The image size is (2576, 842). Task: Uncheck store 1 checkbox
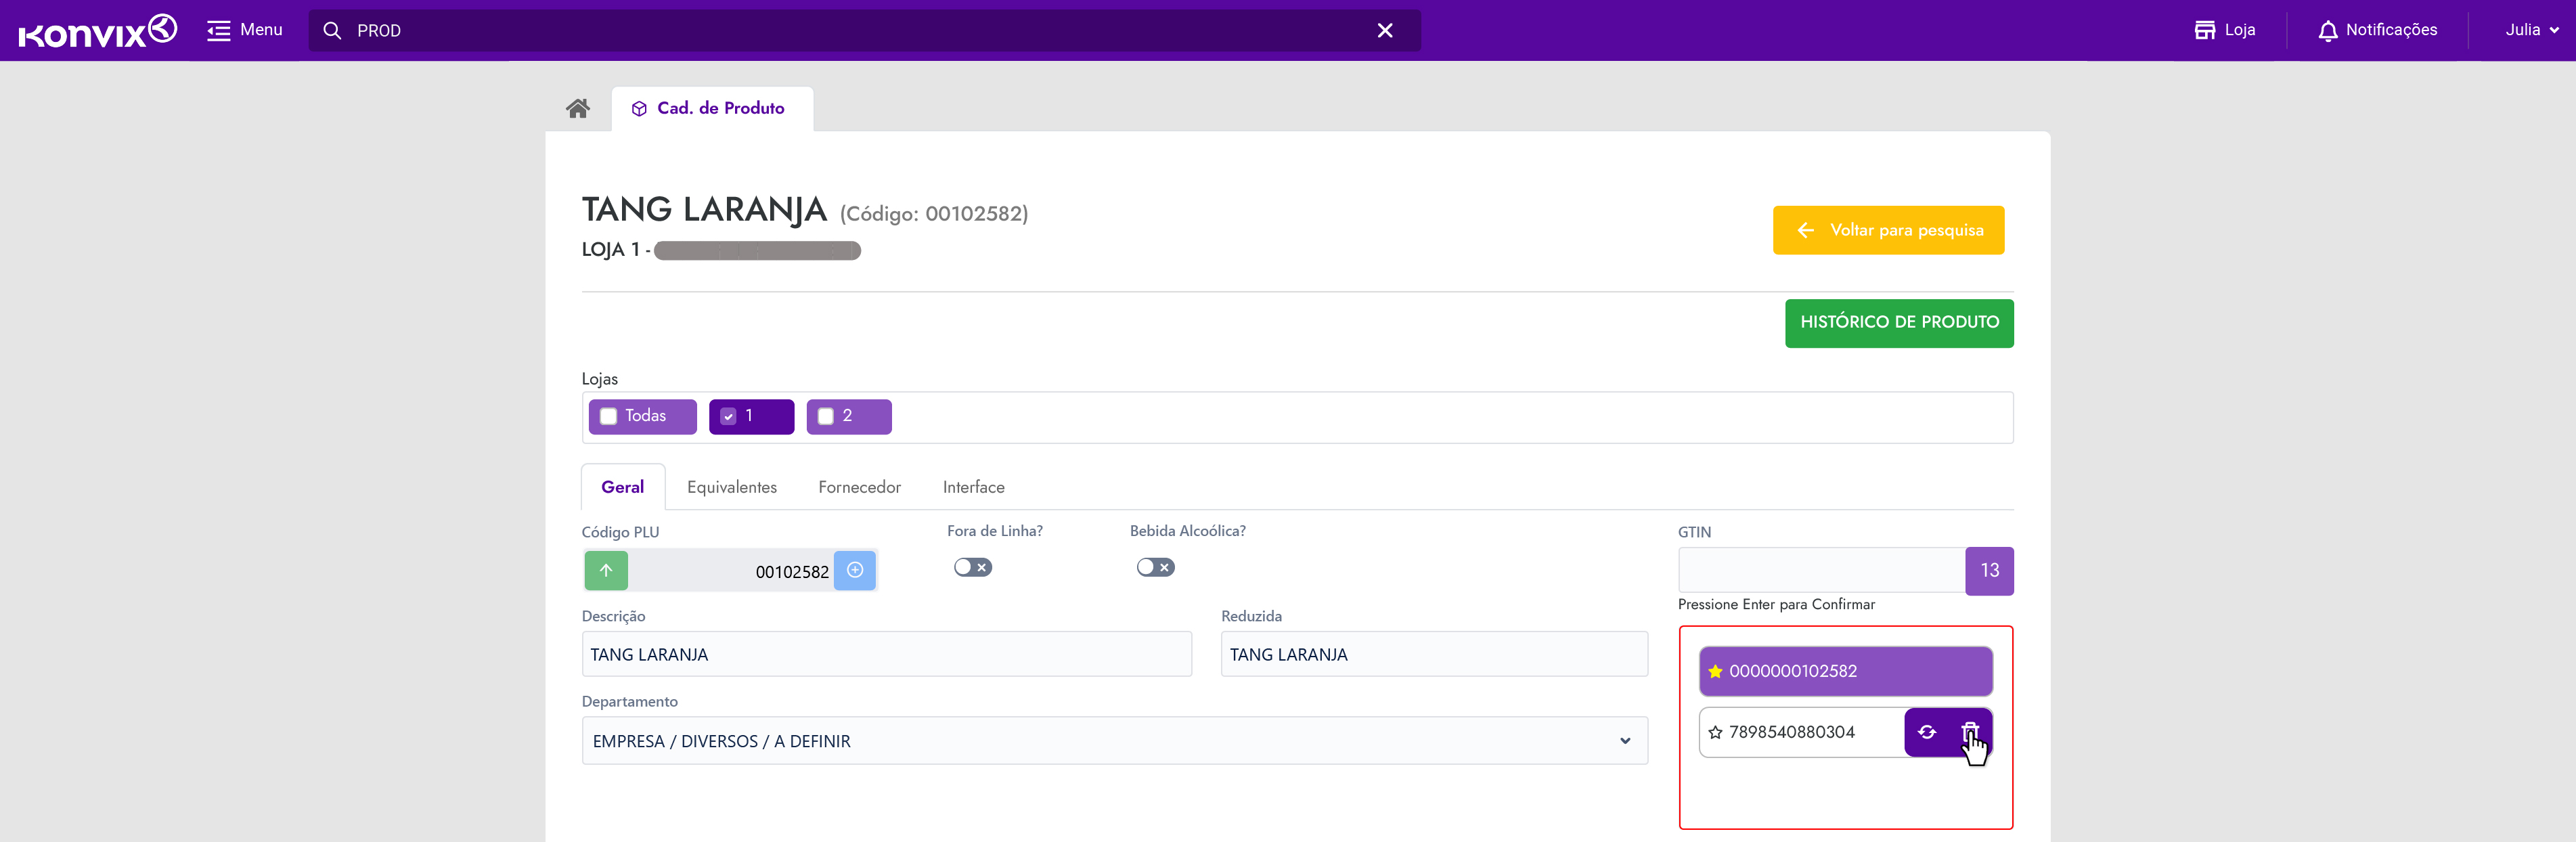[728, 417]
